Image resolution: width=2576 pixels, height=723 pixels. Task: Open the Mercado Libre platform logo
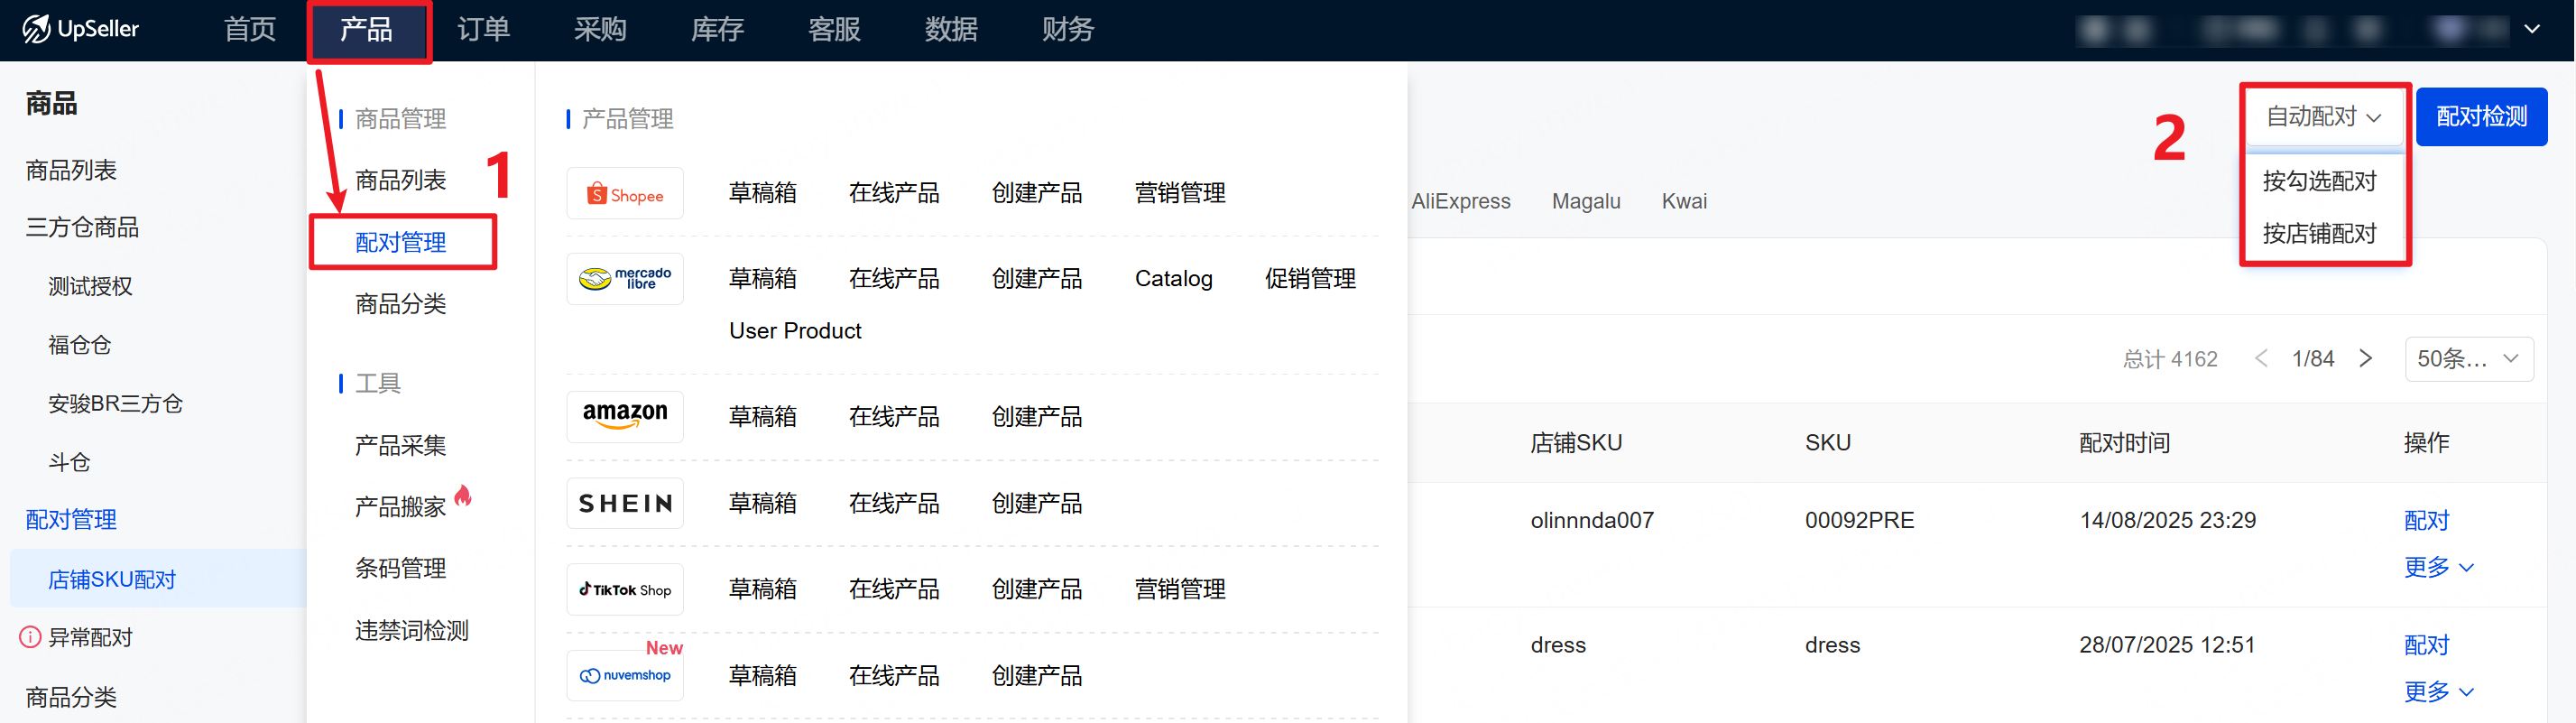point(625,279)
